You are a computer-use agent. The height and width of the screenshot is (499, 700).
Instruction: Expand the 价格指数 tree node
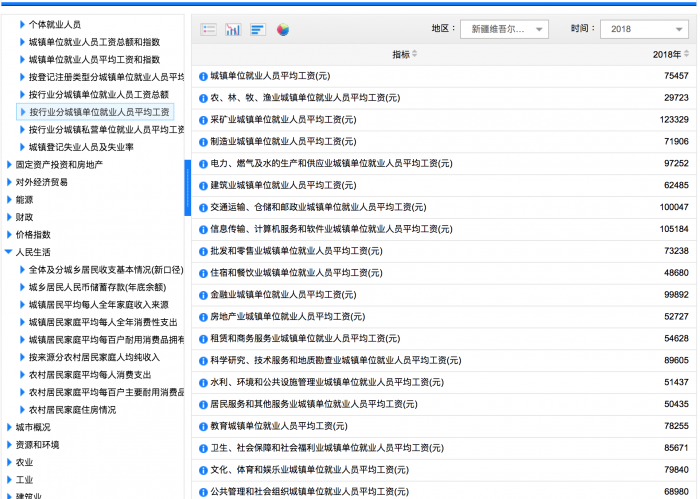tap(9, 235)
